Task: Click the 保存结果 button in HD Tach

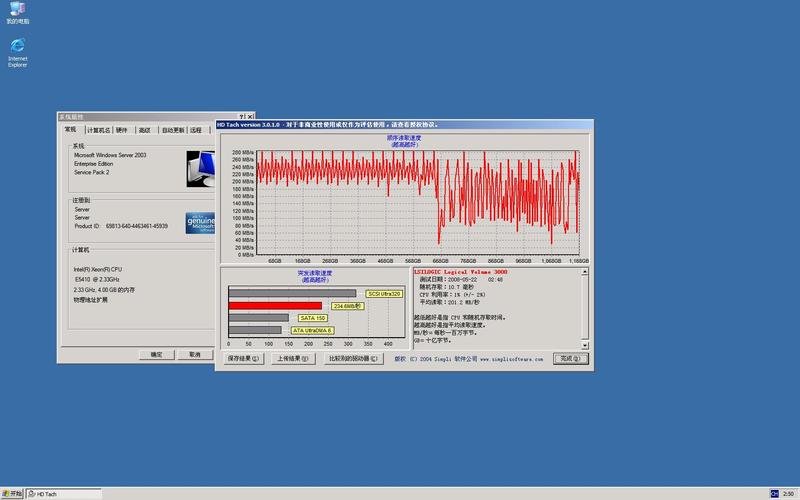Action: [x=243, y=358]
